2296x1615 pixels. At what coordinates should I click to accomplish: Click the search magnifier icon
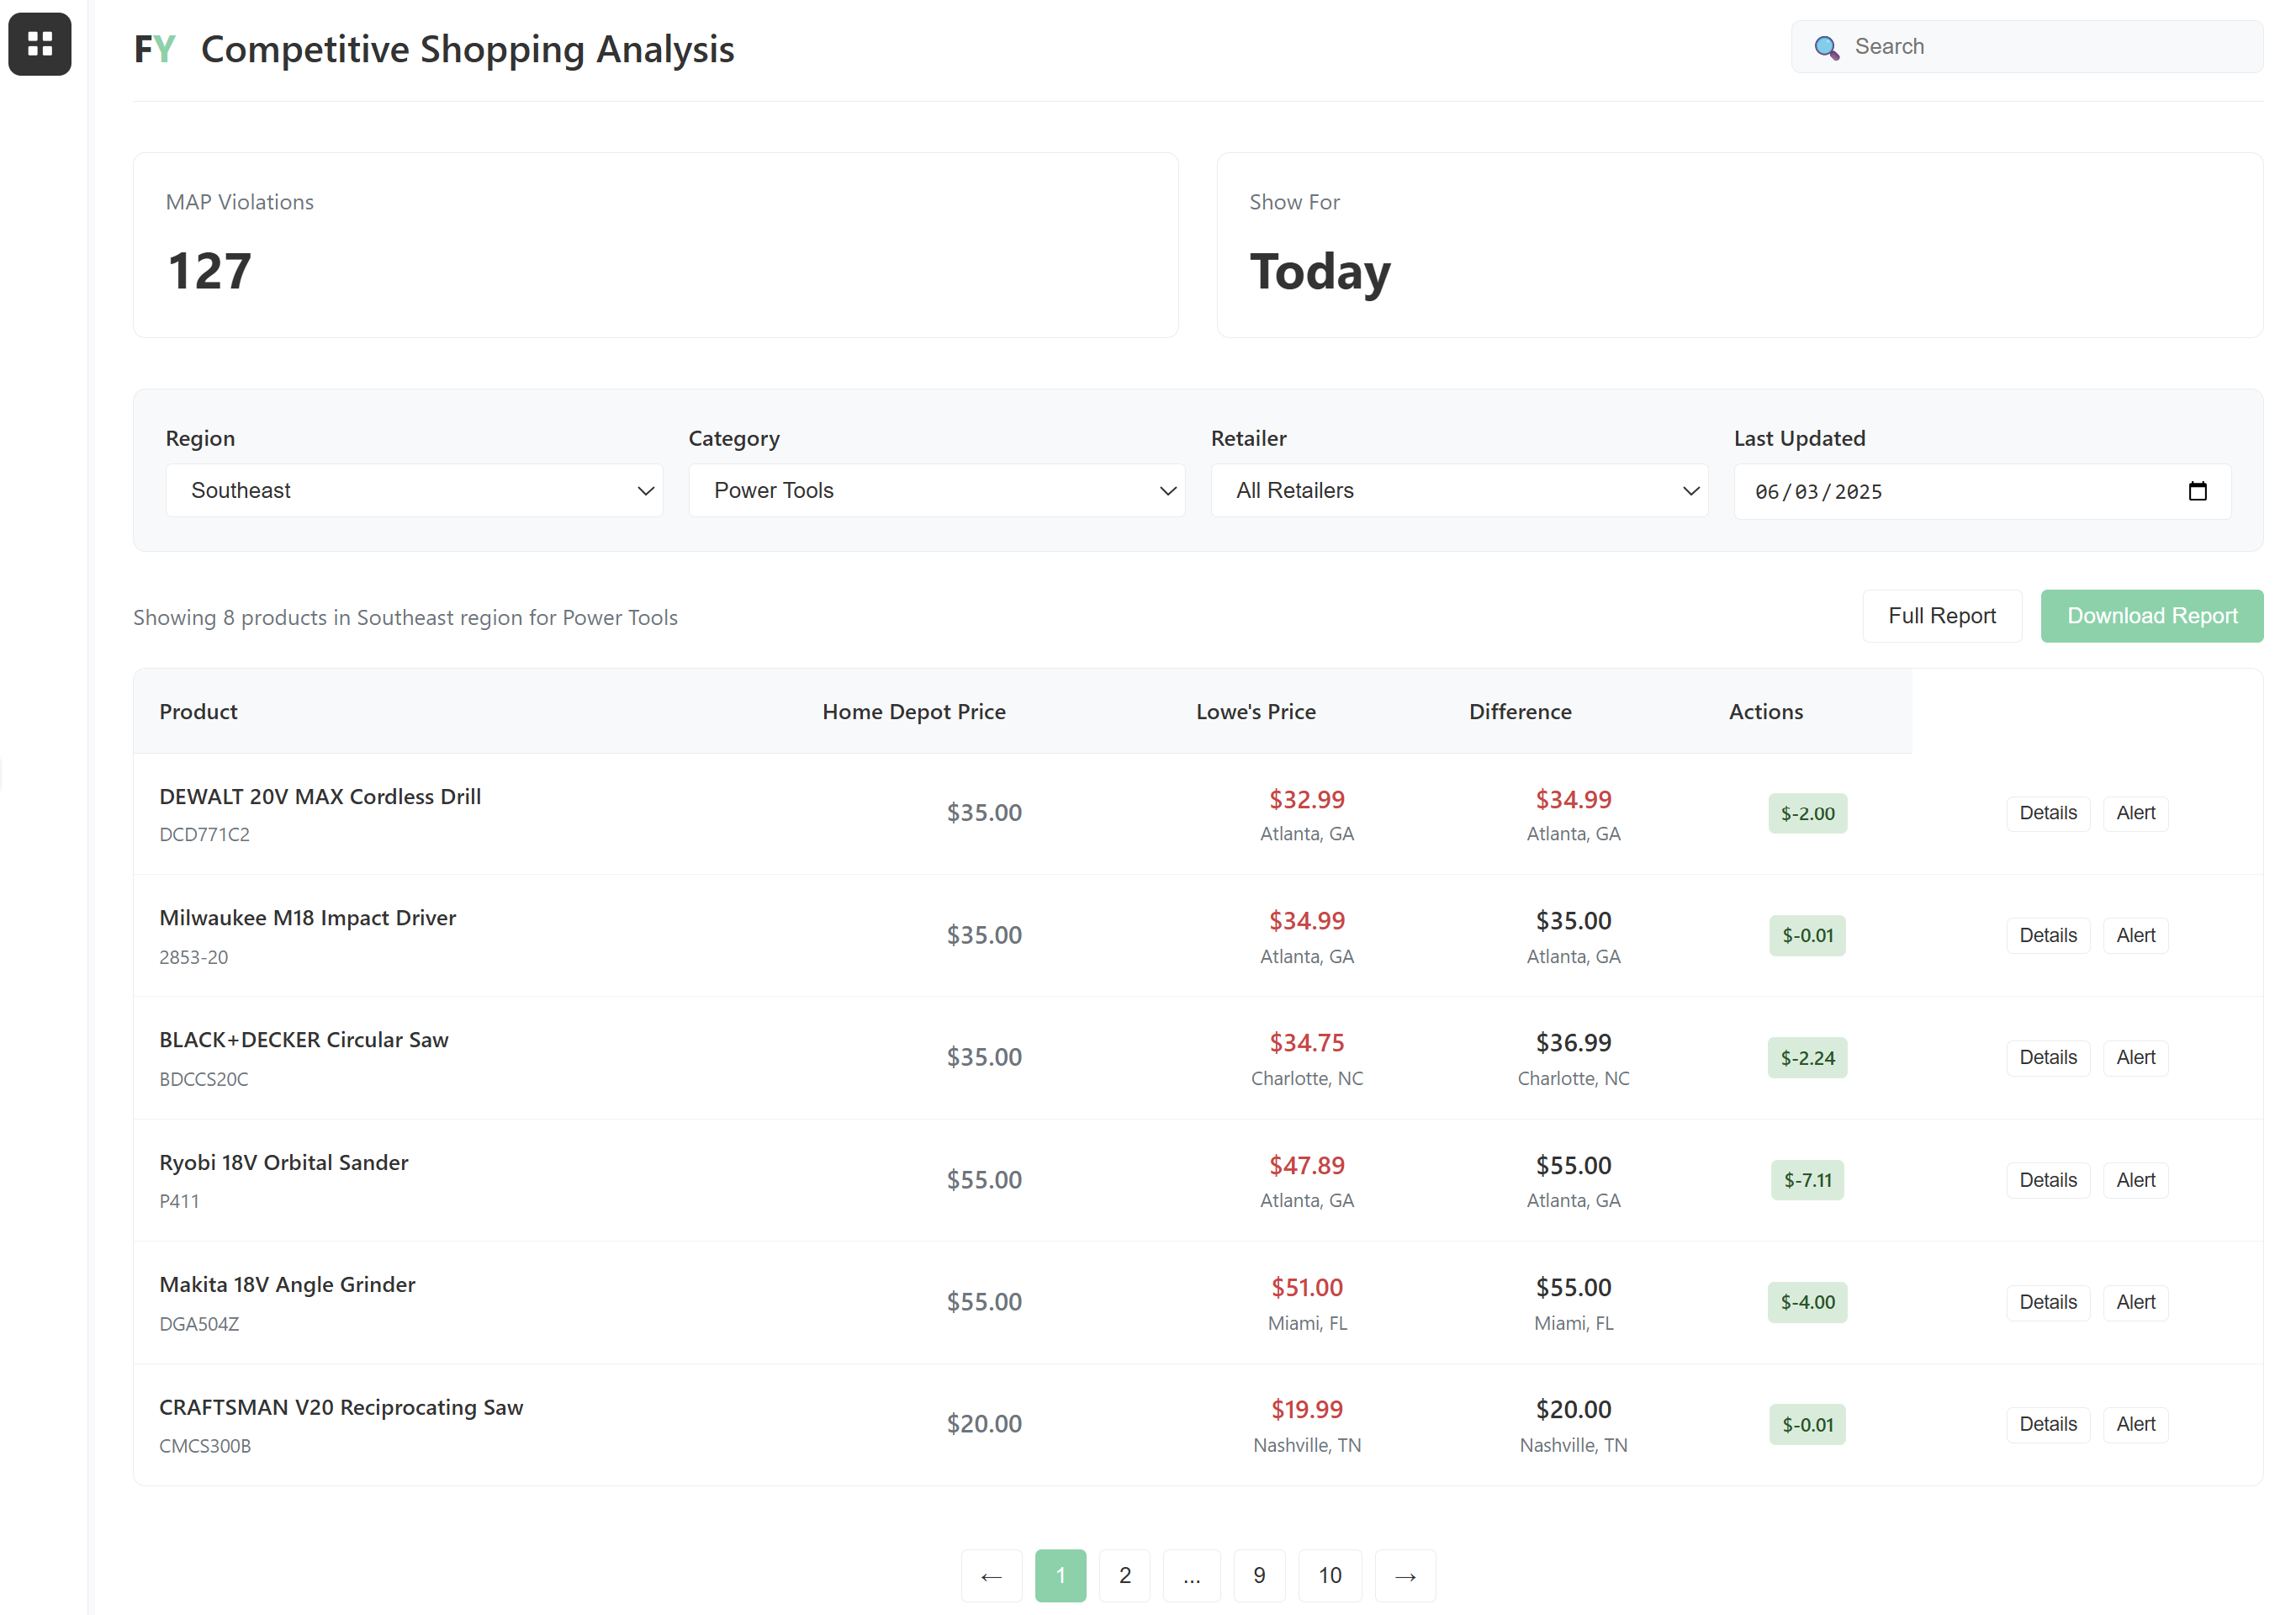coord(1826,47)
